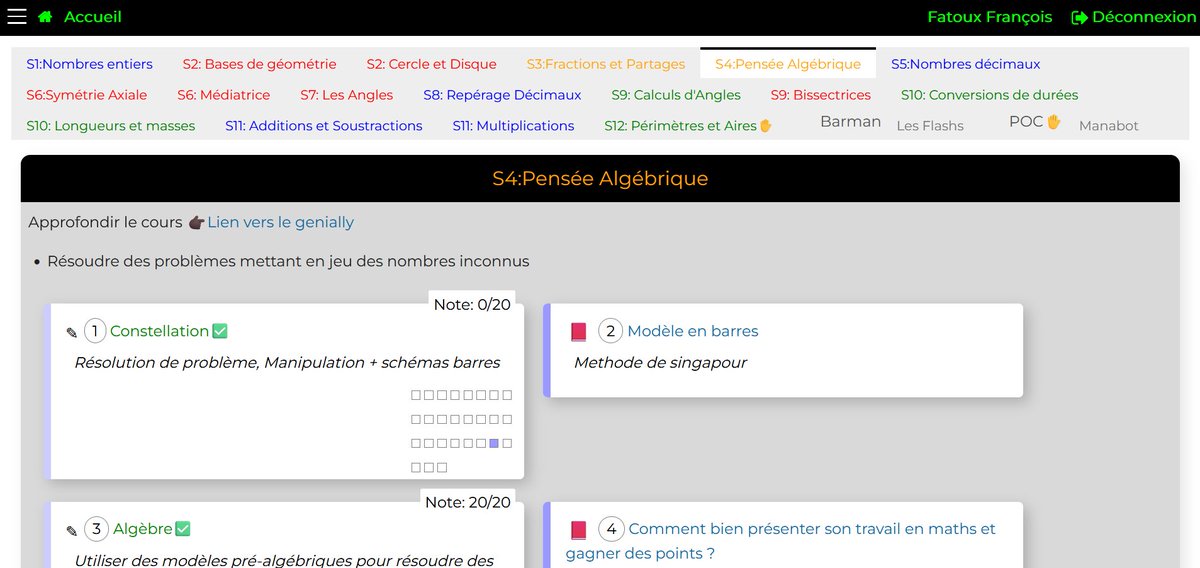Click the S4:Pensée Algébrique section header
The height and width of the screenshot is (568, 1200).
point(600,179)
